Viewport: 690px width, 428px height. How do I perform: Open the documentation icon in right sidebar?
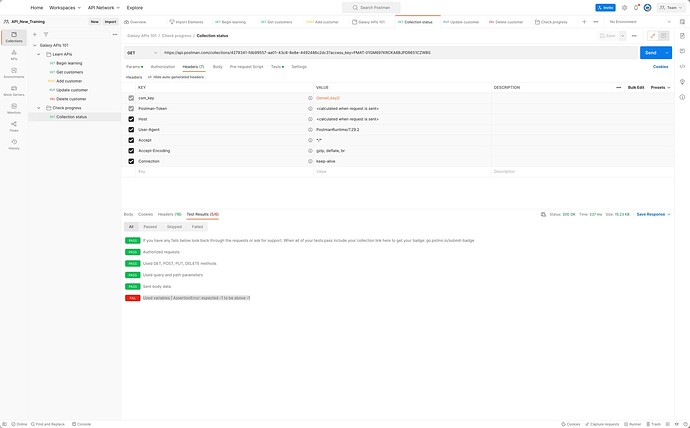click(682, 36)
